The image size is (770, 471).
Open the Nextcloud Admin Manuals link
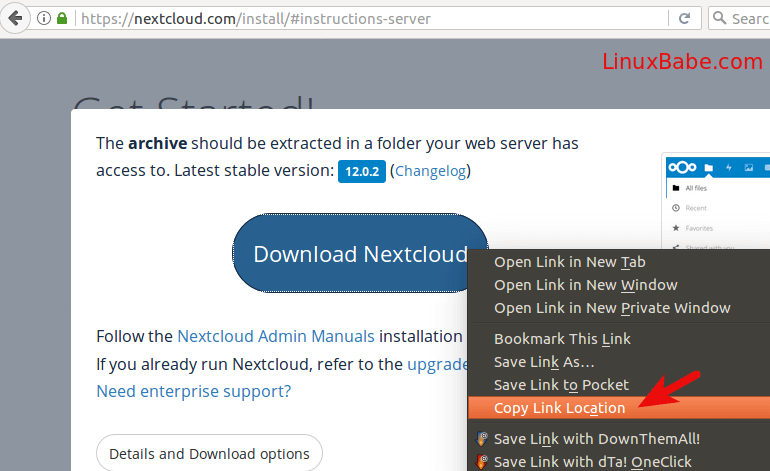tap(276, 336)
